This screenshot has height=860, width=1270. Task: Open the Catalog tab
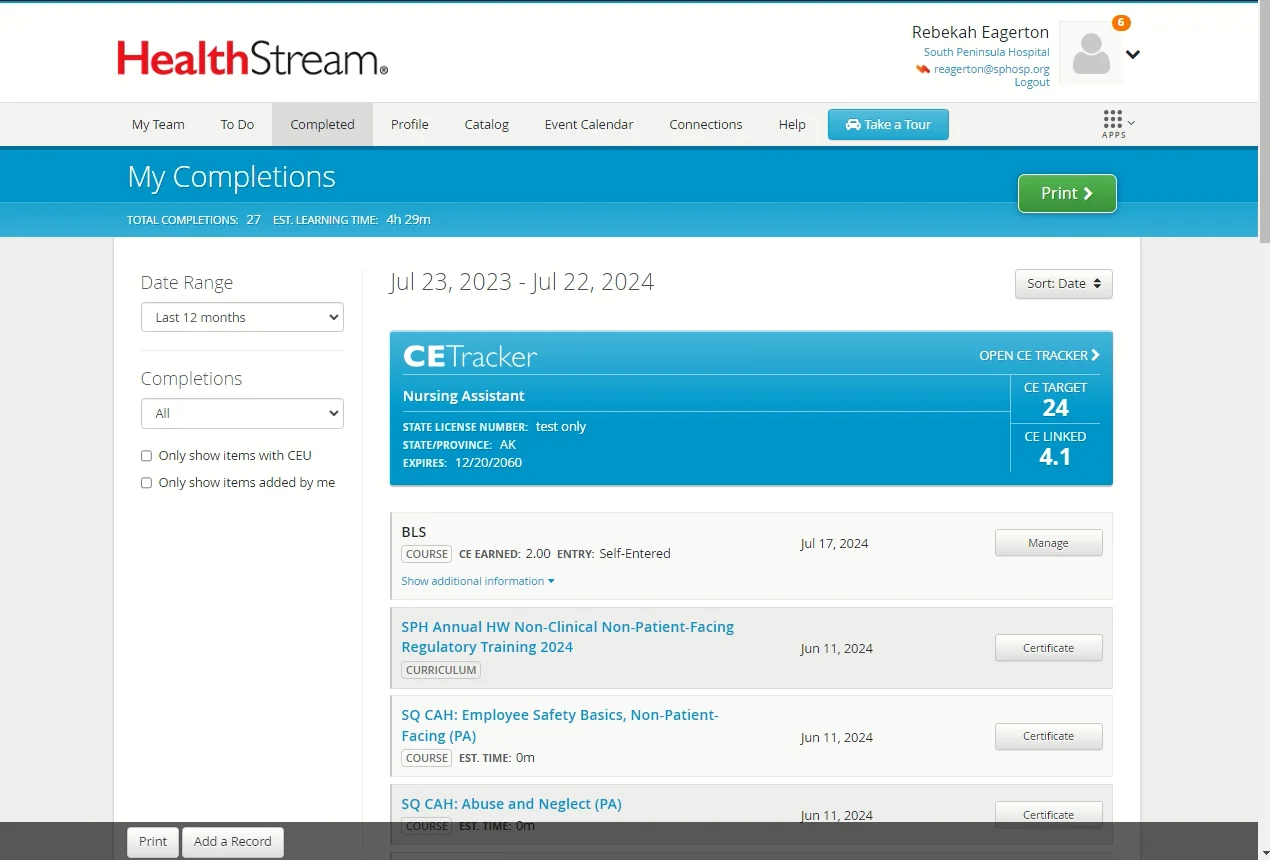486,125
